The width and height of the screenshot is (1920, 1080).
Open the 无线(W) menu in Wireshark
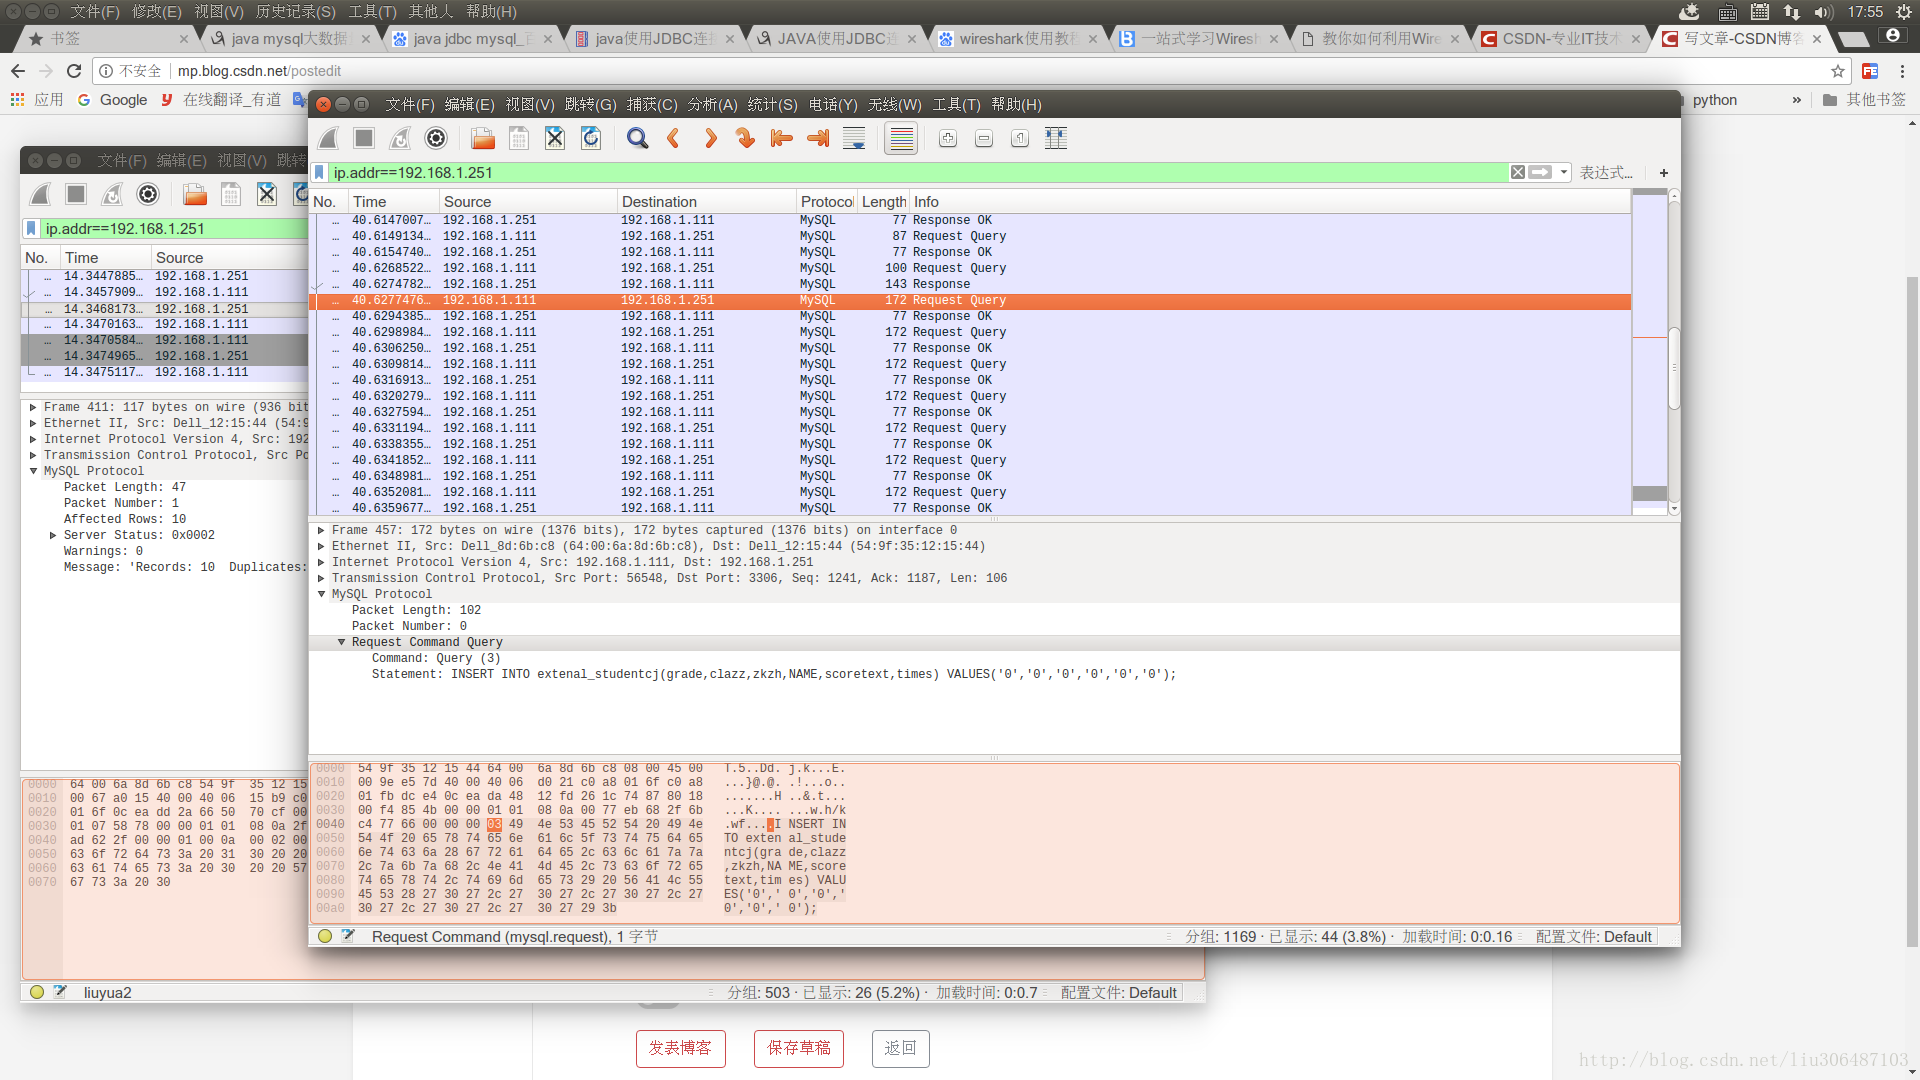(894, 105)
